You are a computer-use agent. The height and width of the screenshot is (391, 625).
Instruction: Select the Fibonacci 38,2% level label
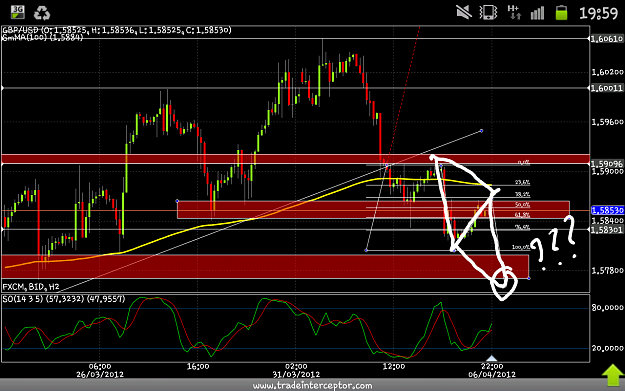tap(522, 195)
